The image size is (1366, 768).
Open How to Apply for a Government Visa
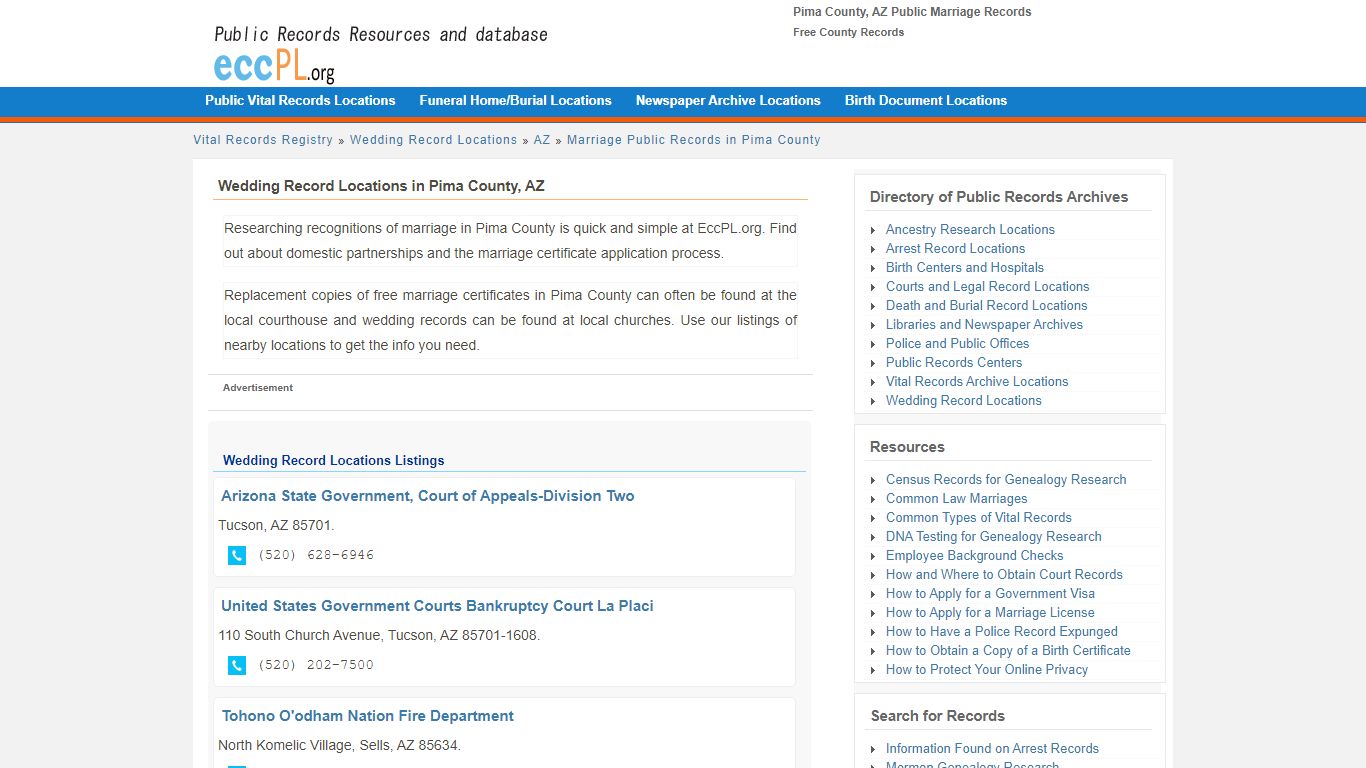(990, 593)
